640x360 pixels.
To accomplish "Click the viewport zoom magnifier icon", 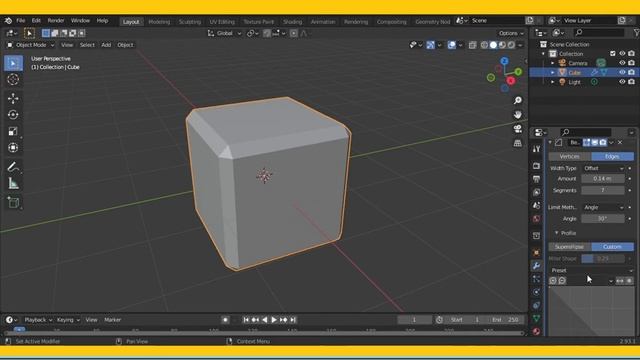I will [518, 100].
